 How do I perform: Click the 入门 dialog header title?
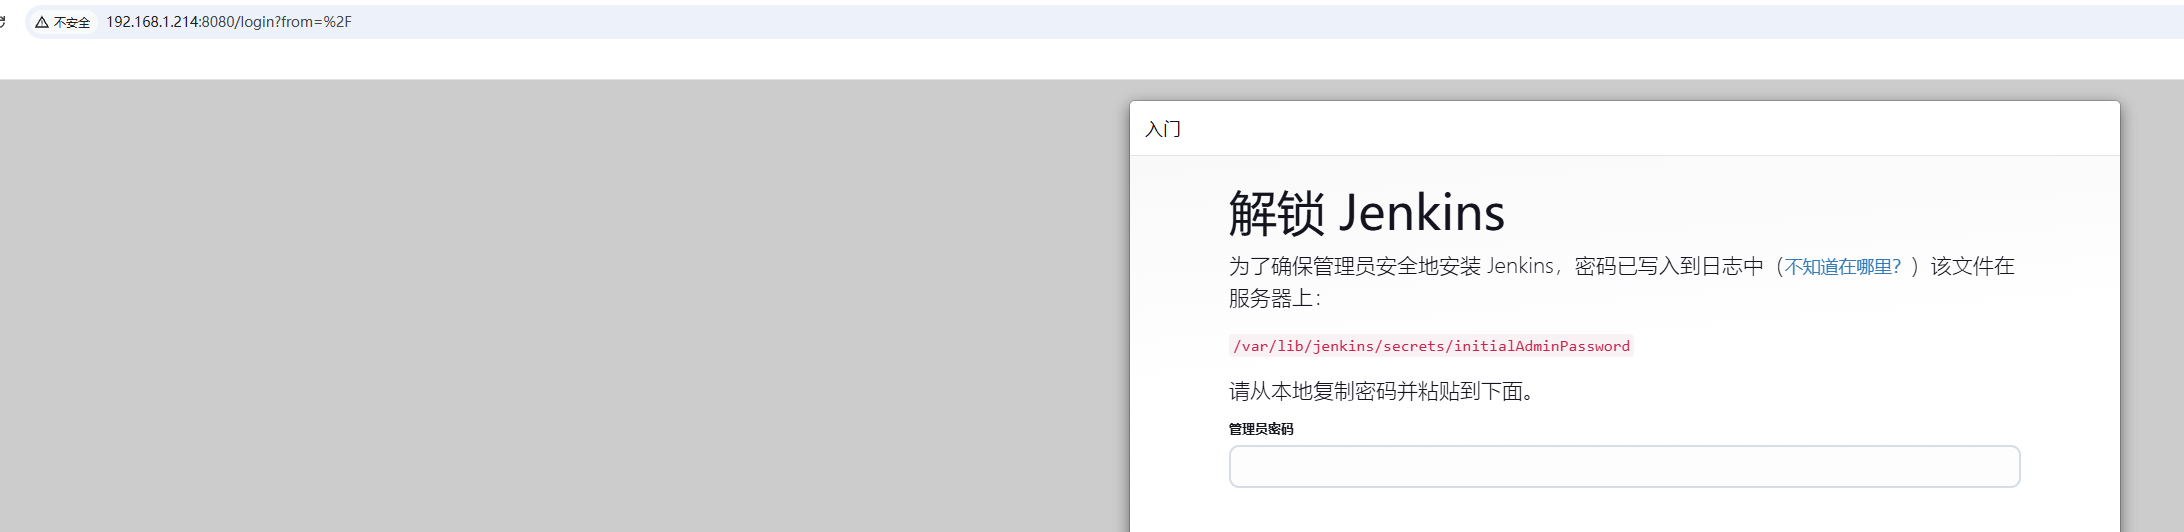(x=1162, y=129)
